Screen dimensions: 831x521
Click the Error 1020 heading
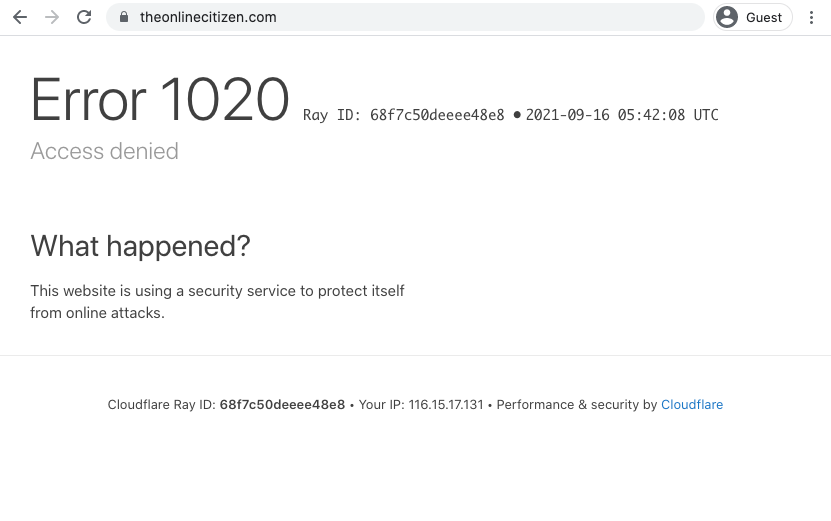click(160, 100)
